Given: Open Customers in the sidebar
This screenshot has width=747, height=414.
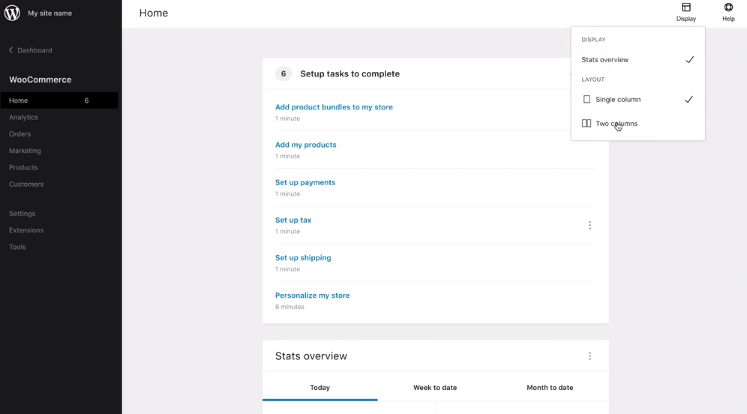Looking at the screenshot, I should (26, 184).
